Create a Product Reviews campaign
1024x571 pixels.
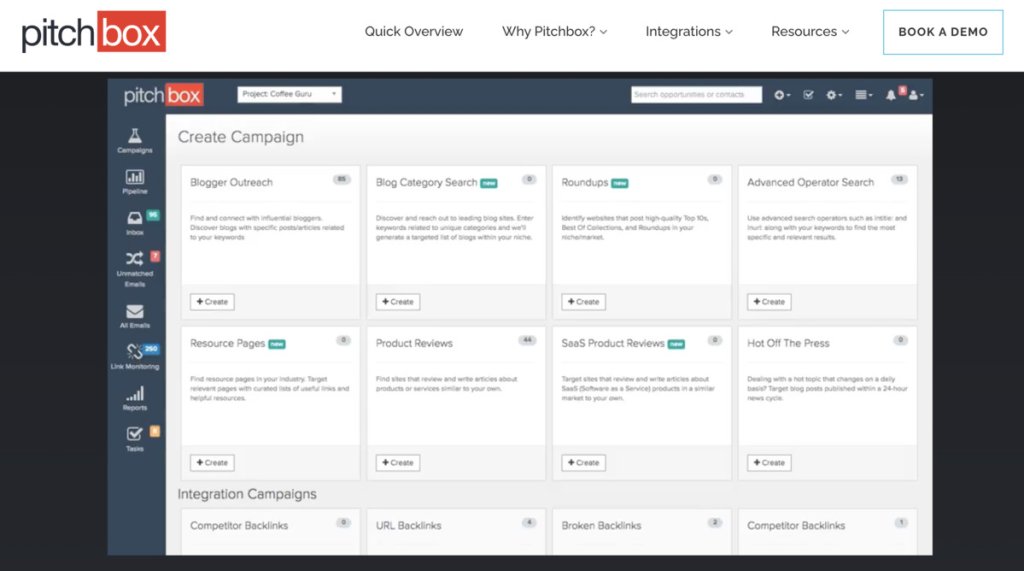pos(398,463)
